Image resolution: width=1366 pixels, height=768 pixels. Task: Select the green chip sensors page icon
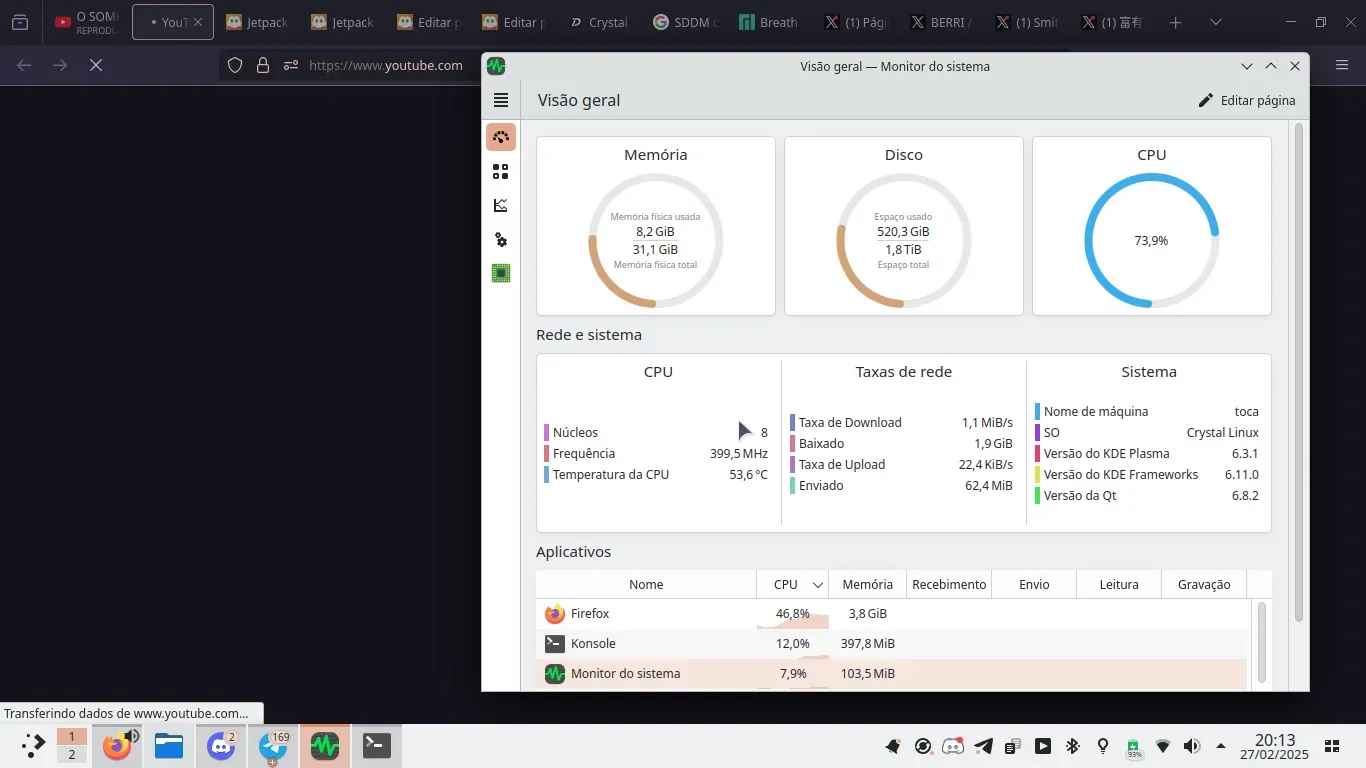tap(501, 273)
